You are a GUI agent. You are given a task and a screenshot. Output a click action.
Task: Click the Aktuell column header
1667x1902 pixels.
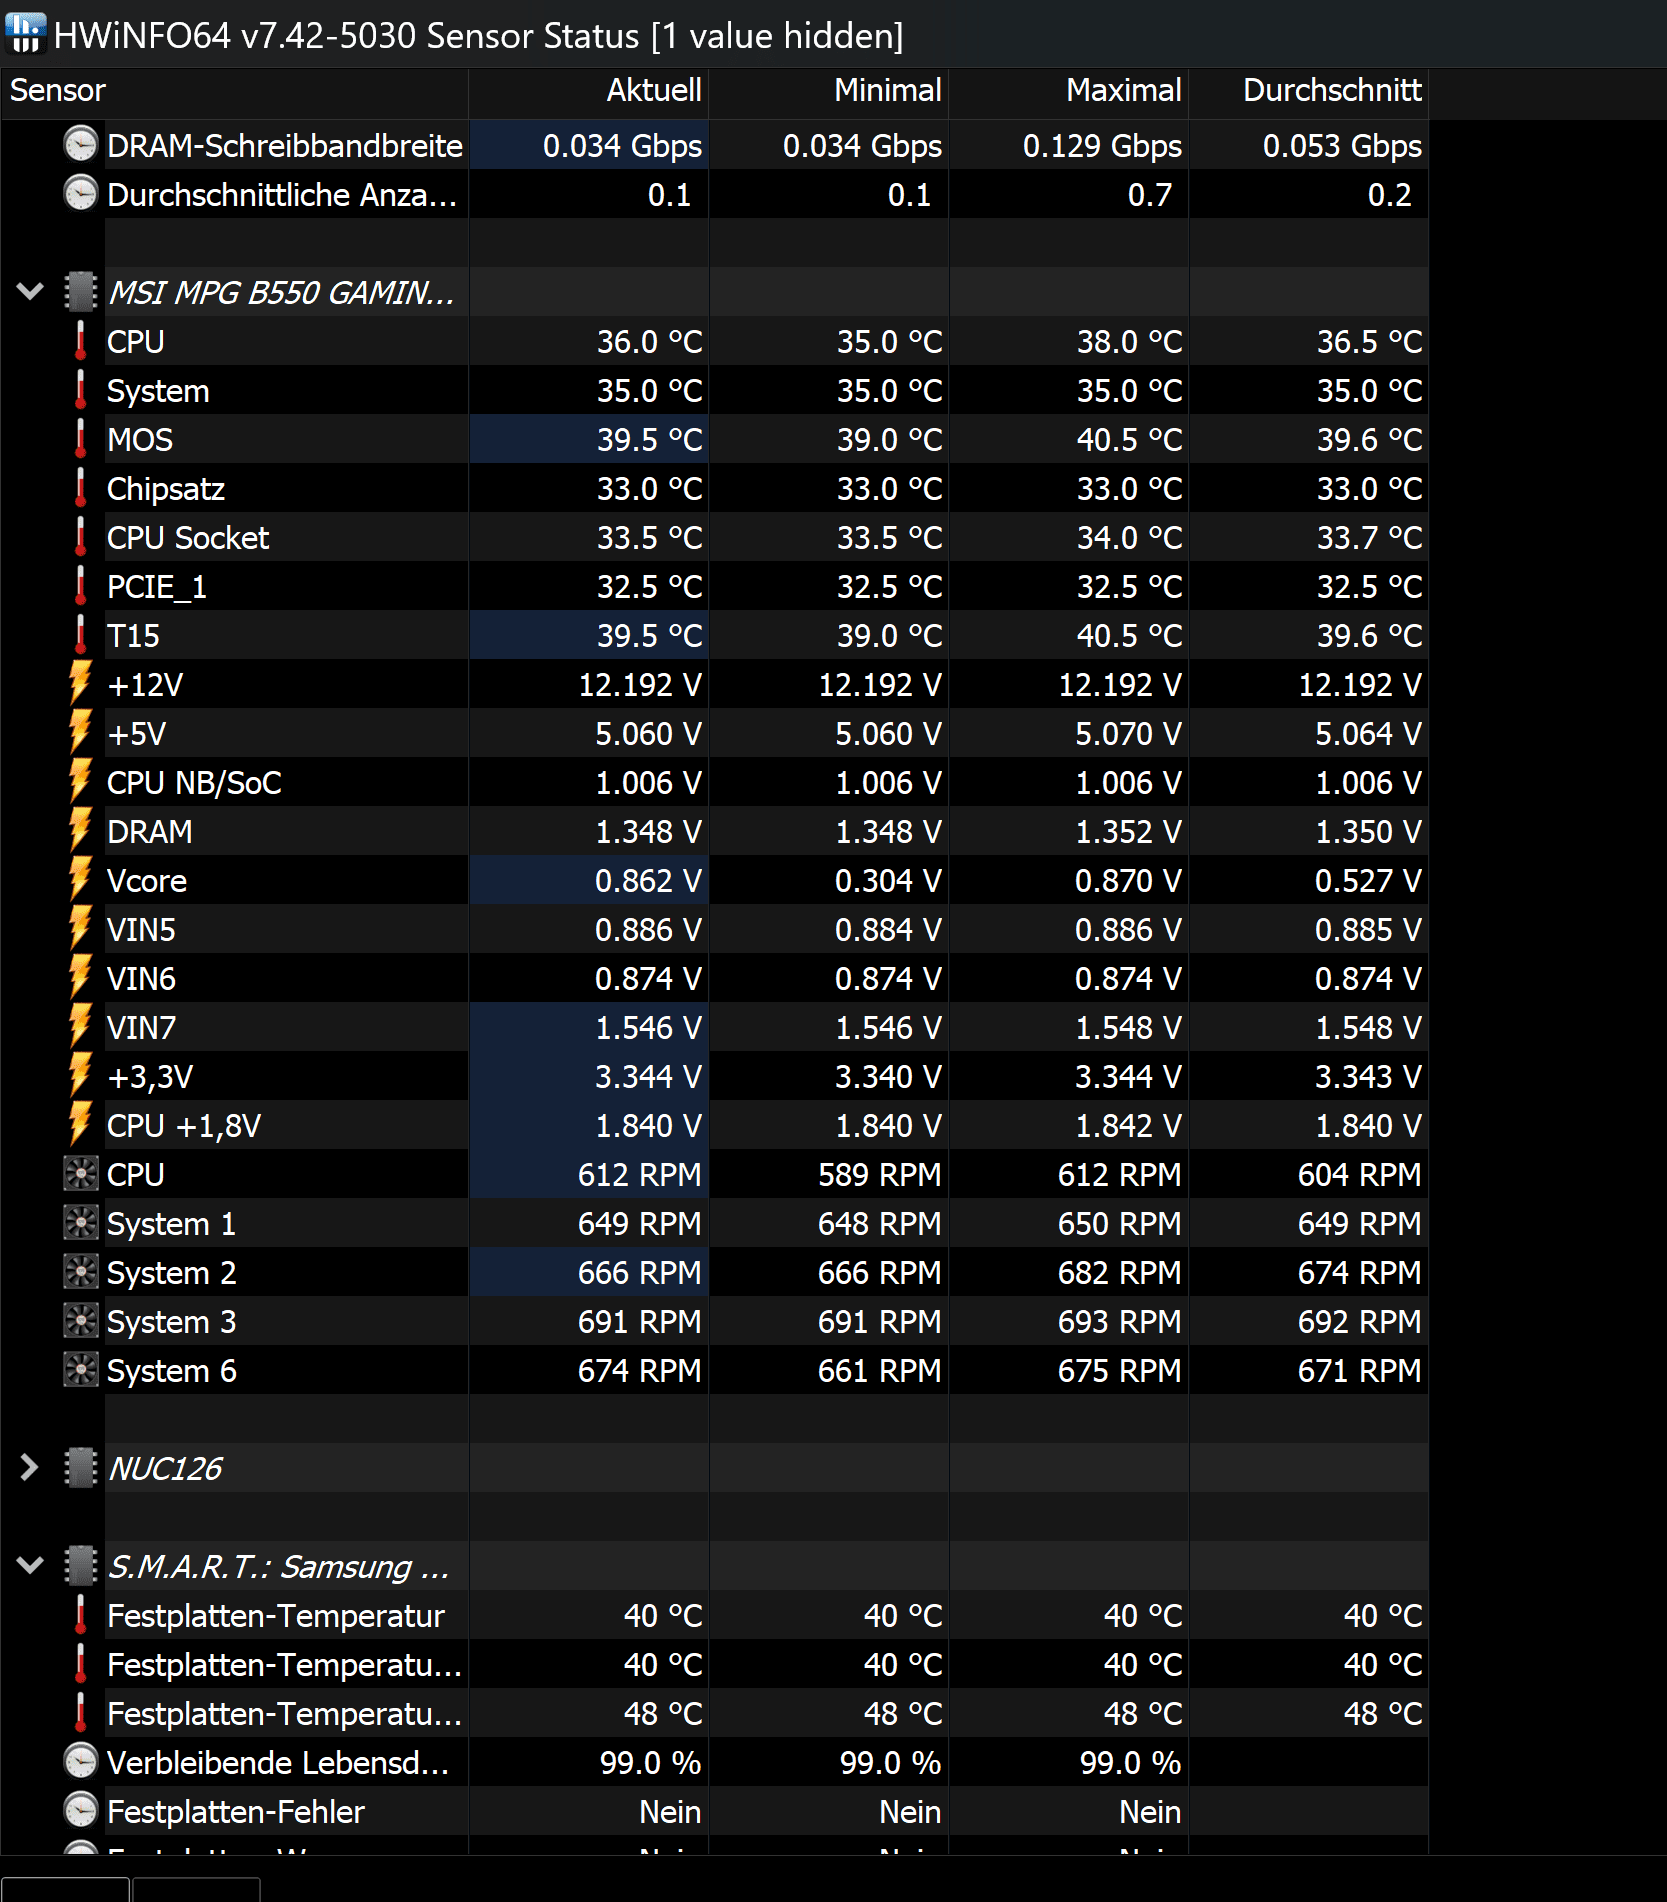pyautogui.click(x=653, y=91)
